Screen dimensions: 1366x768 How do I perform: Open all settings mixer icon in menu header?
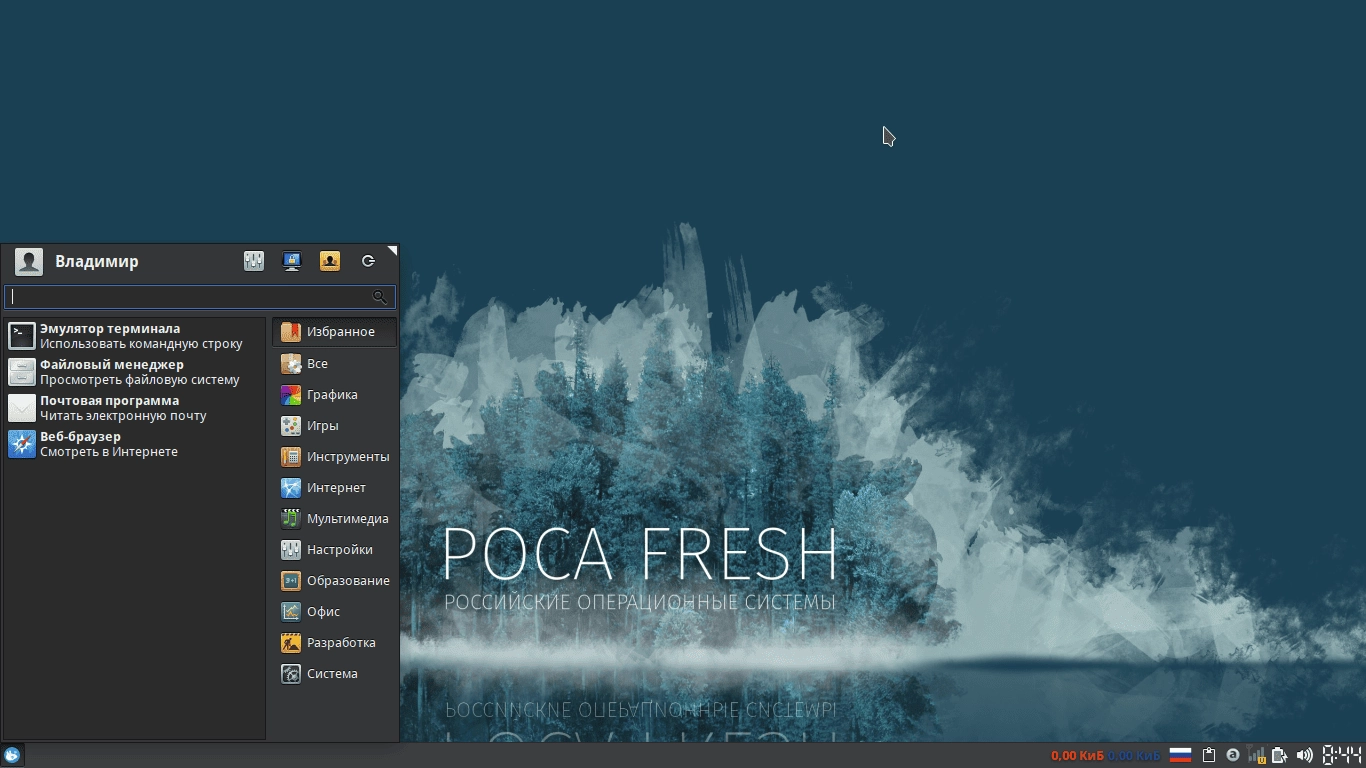point(254,261)
